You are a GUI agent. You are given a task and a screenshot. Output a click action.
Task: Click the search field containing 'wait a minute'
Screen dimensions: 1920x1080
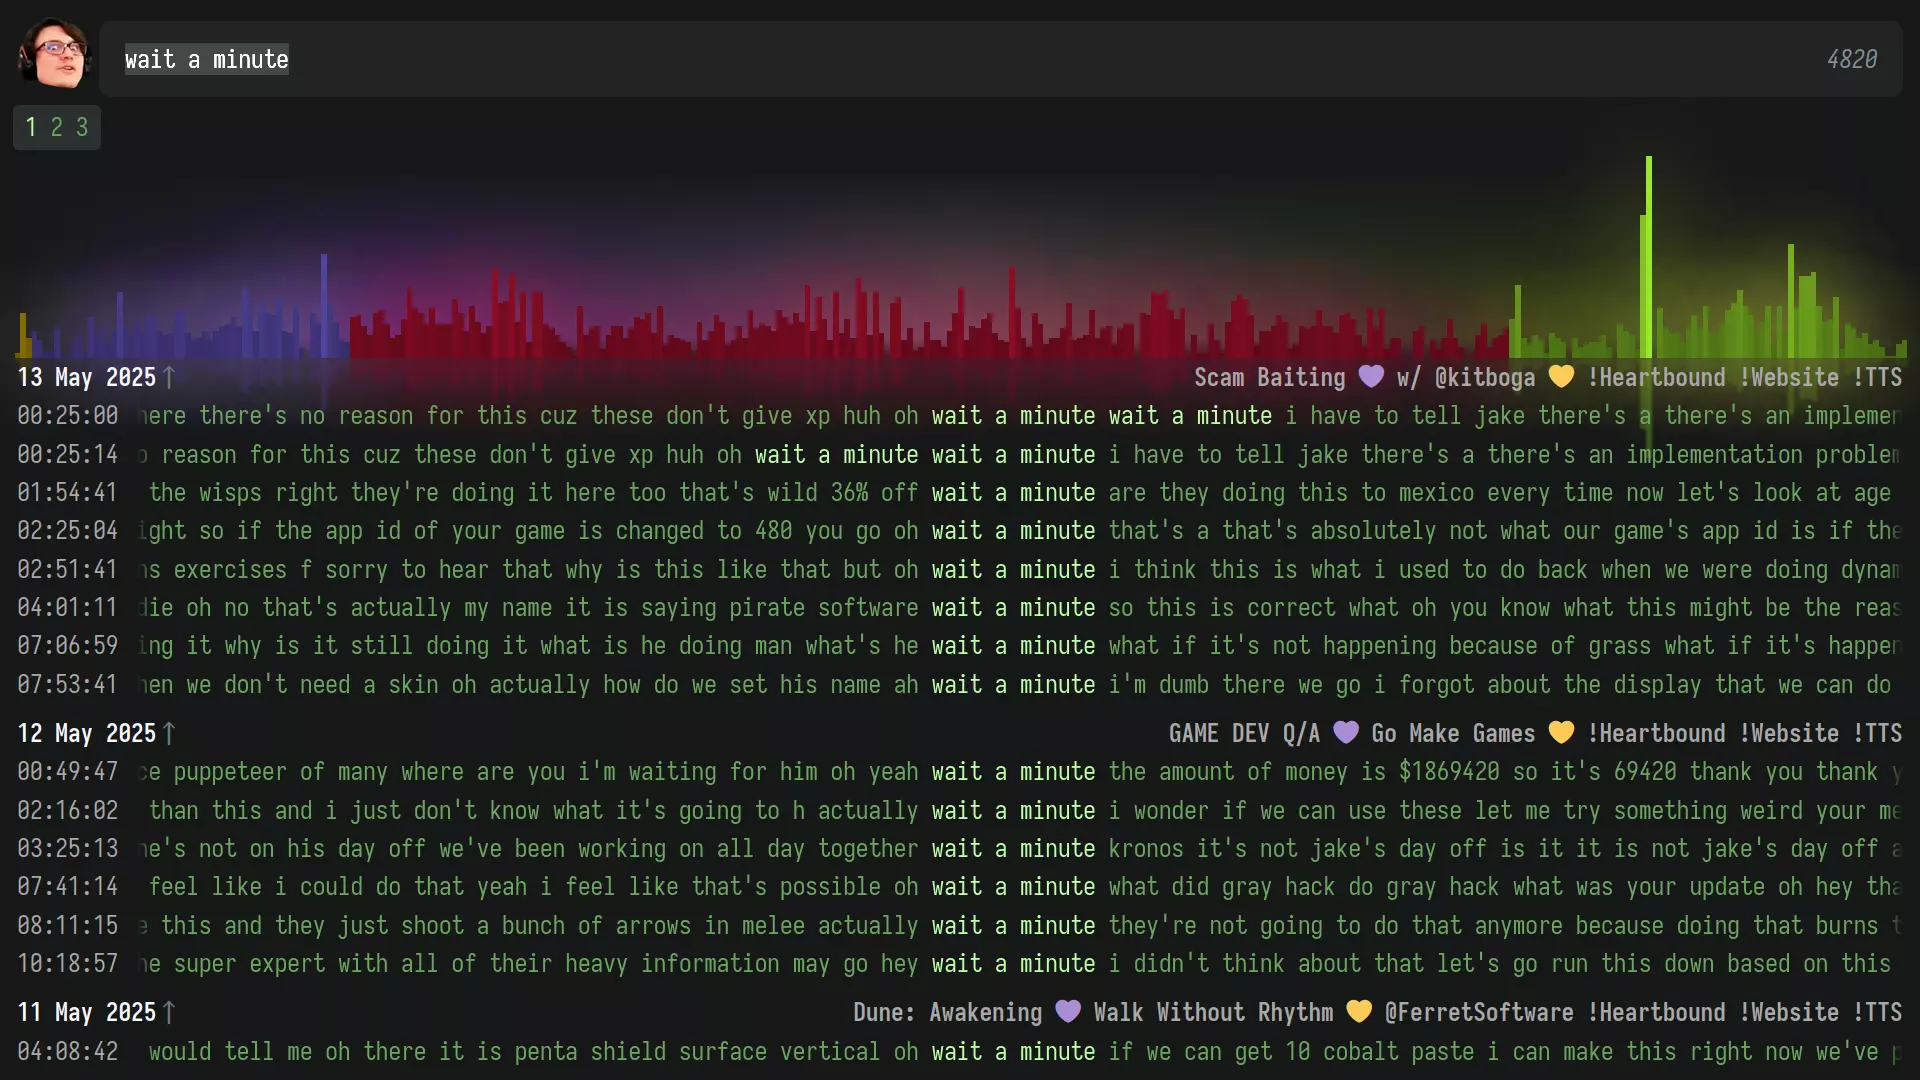1000,59
